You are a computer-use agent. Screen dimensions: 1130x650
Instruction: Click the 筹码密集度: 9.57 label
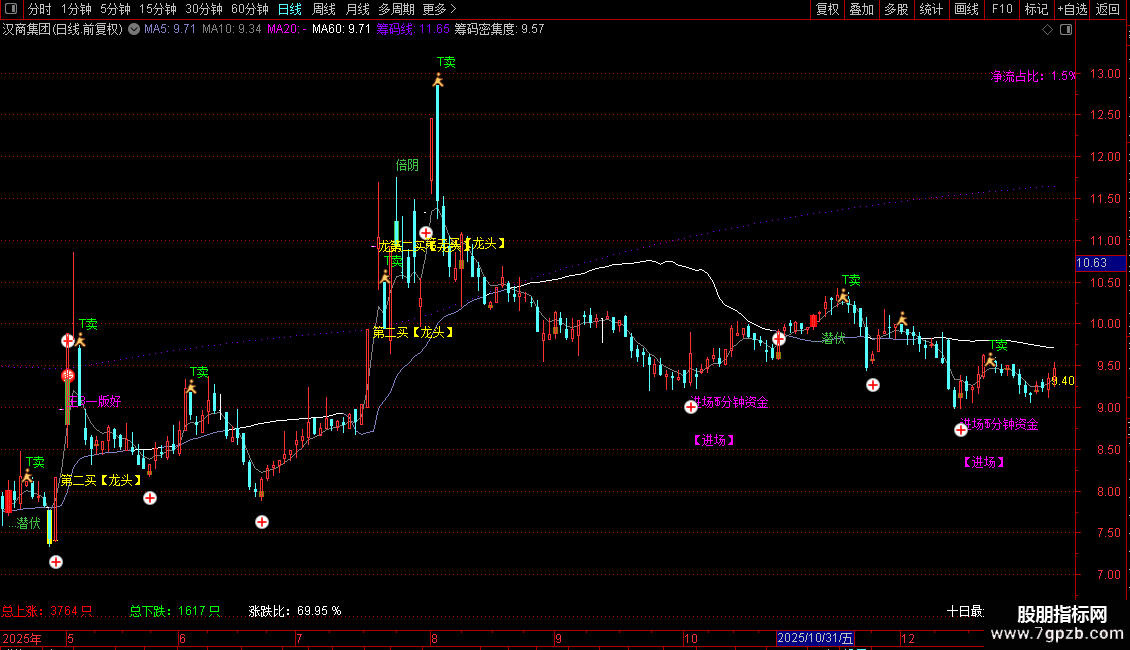[x=499, y=30]
